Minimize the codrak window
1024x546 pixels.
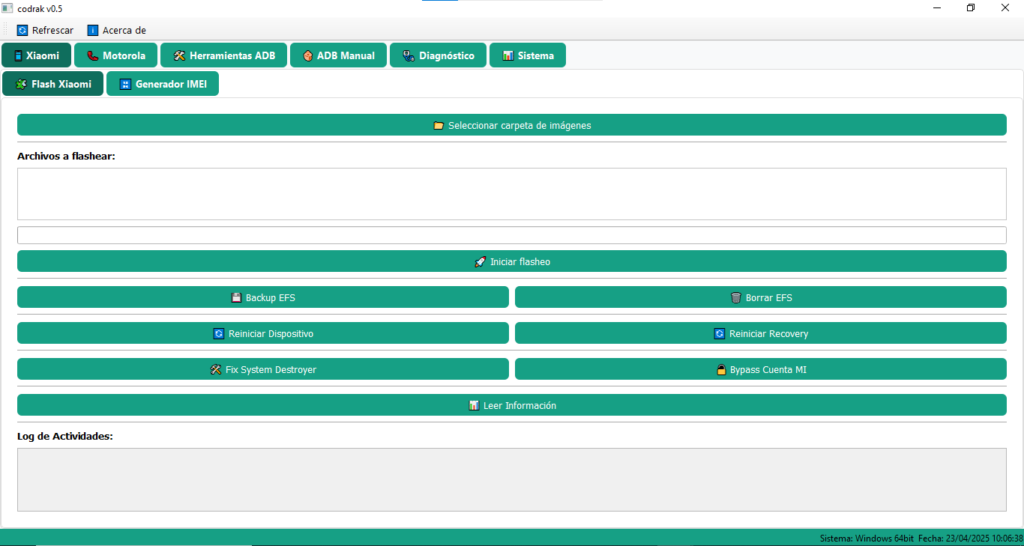937,8
